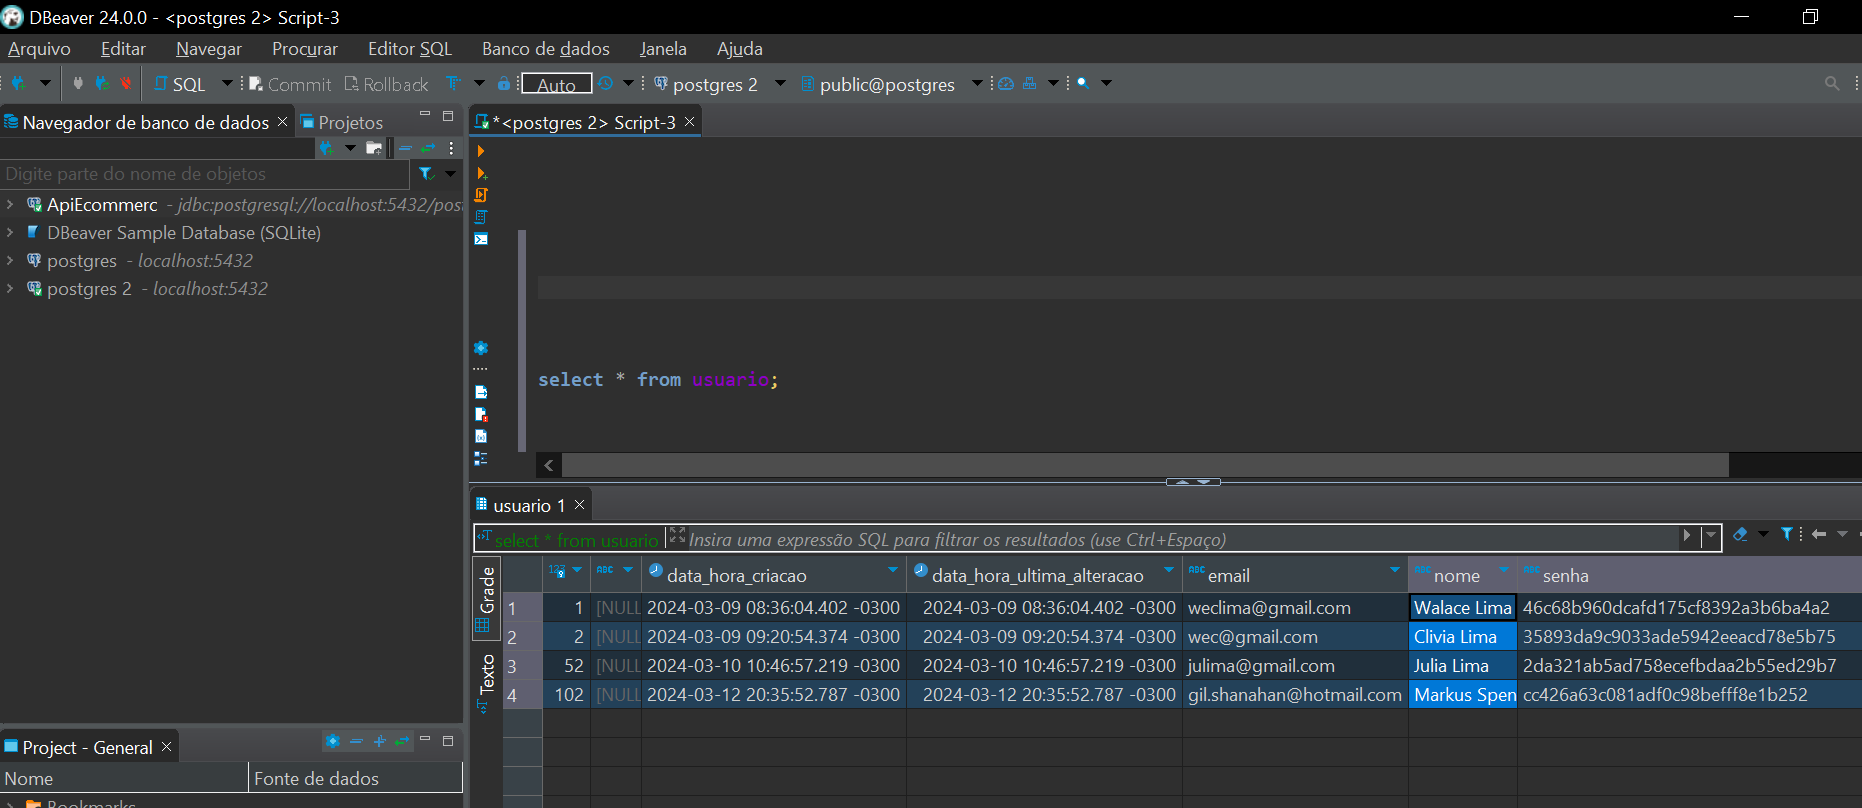Click the results back navigation arrow
Image resolution: width=1862 pixels, height=808 pixels.
[x=1819, y=534]
